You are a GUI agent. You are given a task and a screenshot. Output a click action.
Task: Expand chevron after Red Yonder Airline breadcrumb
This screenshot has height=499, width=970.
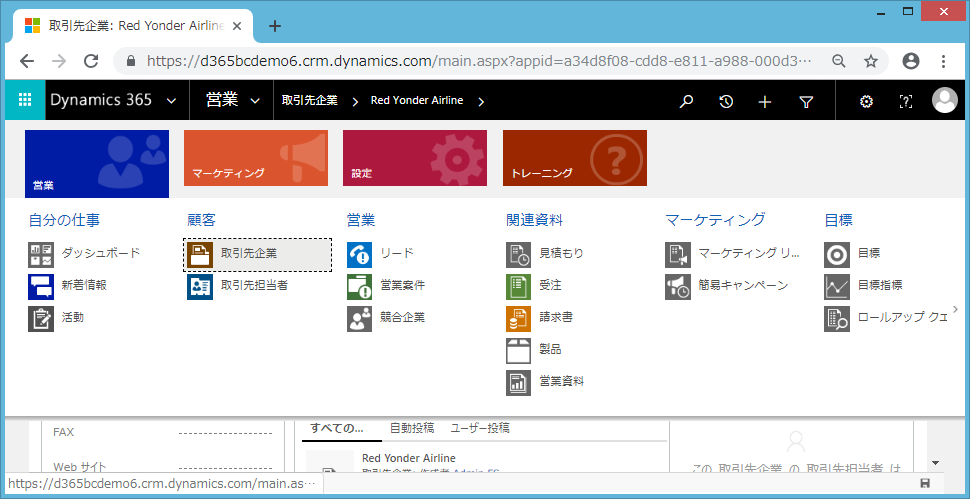pos(481,102)
